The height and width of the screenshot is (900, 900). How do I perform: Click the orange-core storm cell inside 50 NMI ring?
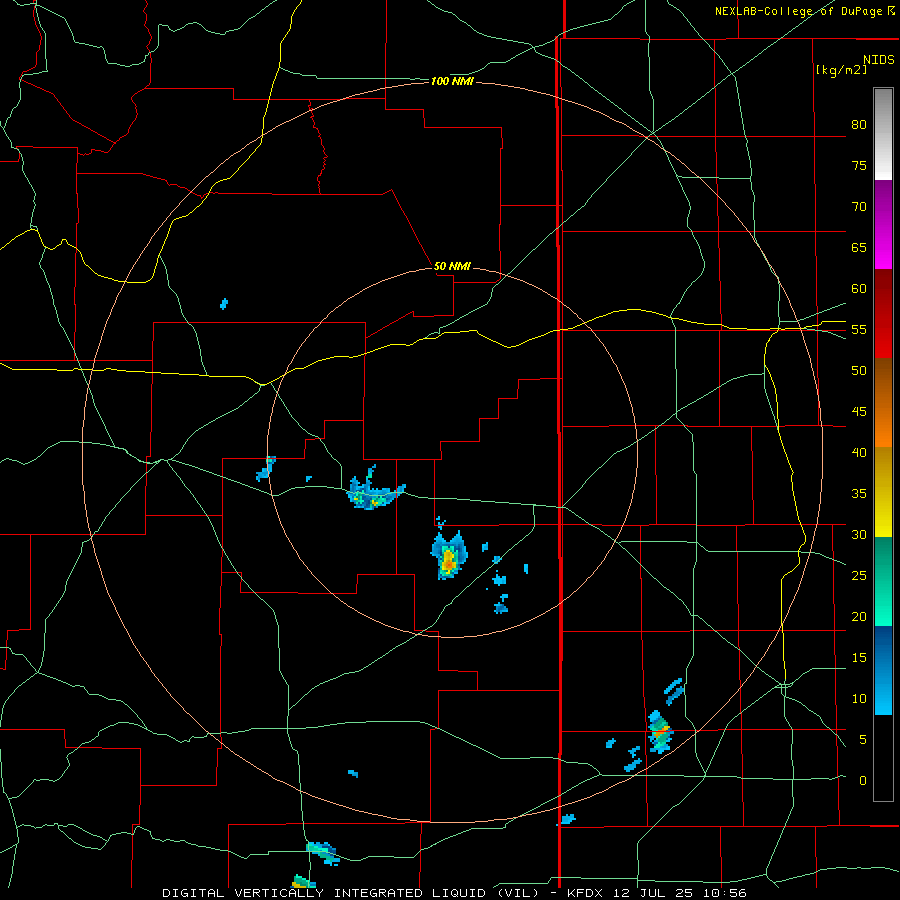448,556
